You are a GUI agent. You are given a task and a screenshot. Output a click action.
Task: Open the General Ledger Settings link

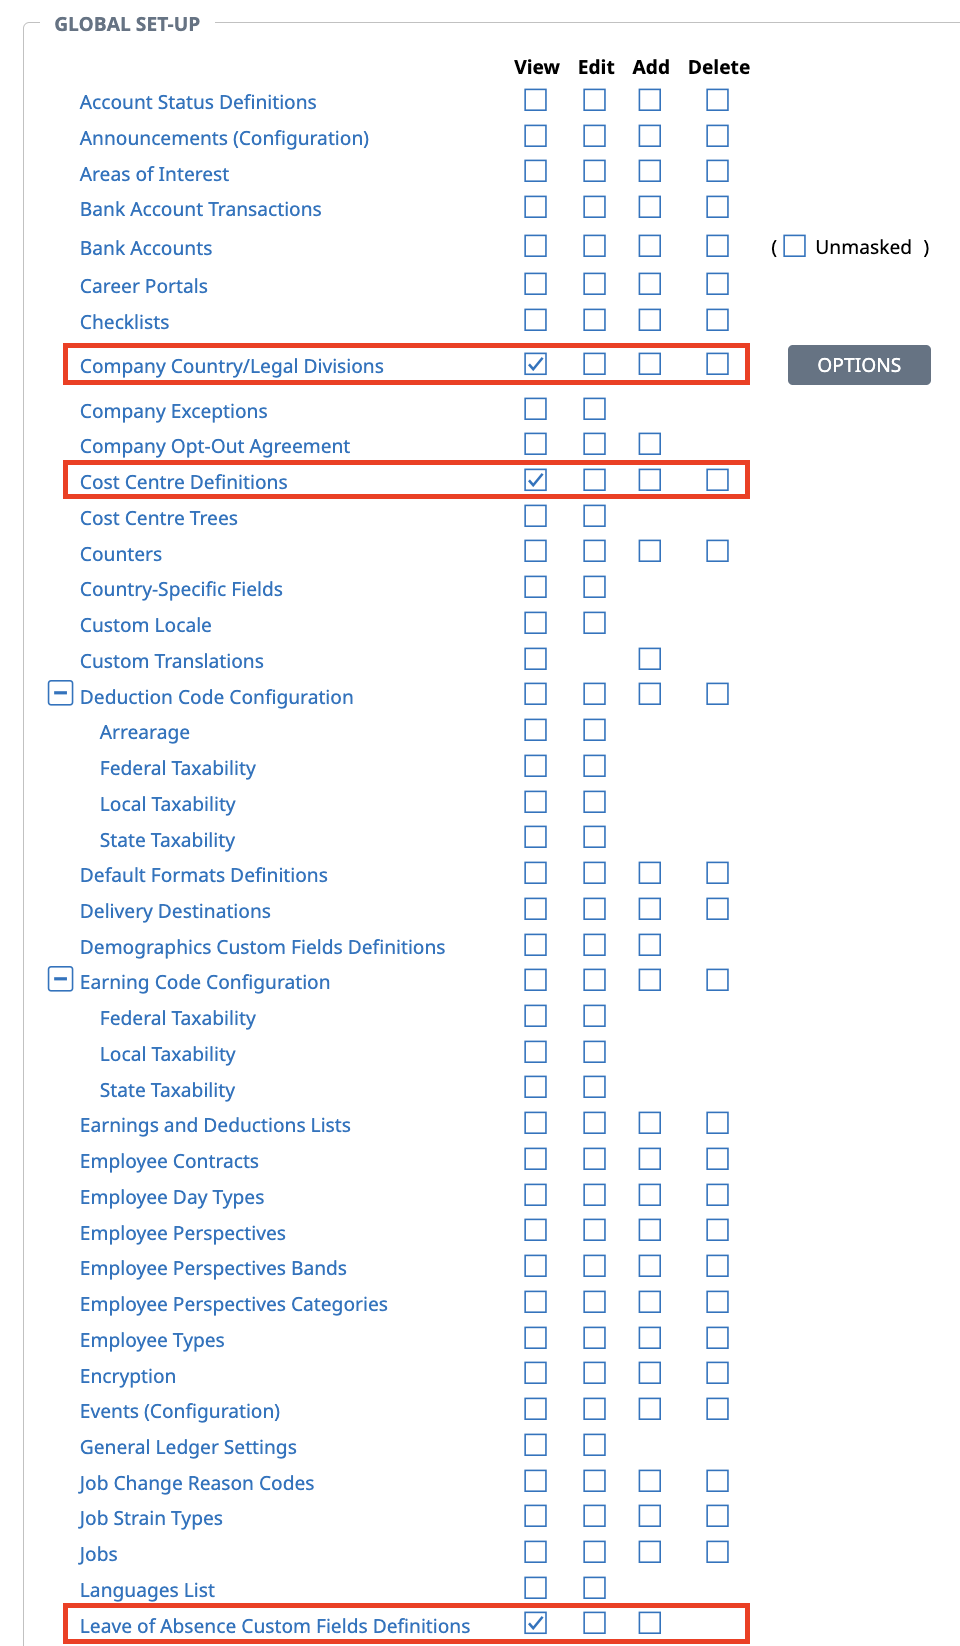pos(188,1447)
